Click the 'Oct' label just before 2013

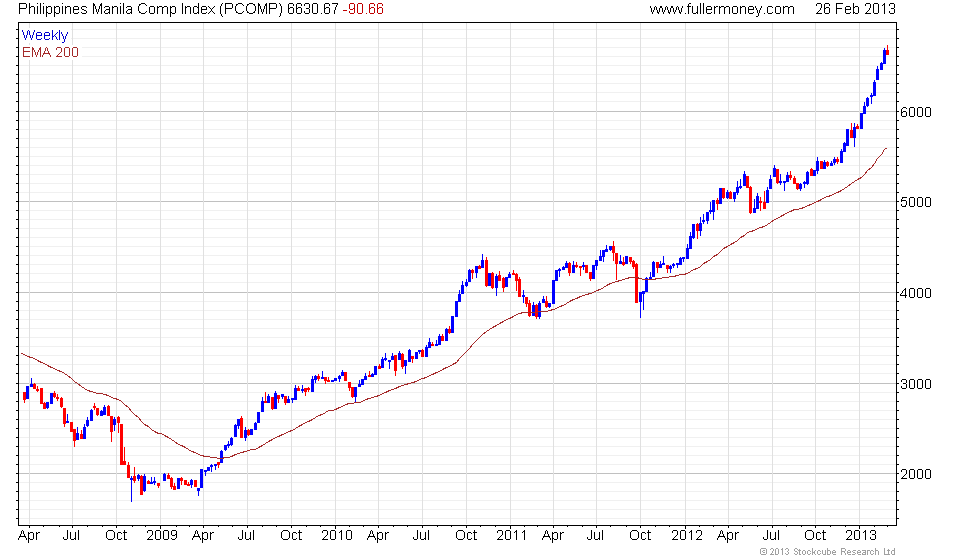coord(815,536)
